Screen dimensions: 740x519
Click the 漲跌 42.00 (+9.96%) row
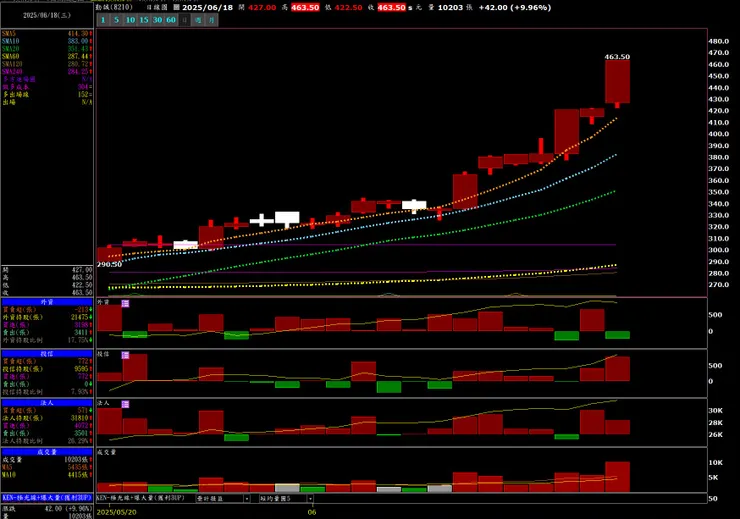point(47,509)
